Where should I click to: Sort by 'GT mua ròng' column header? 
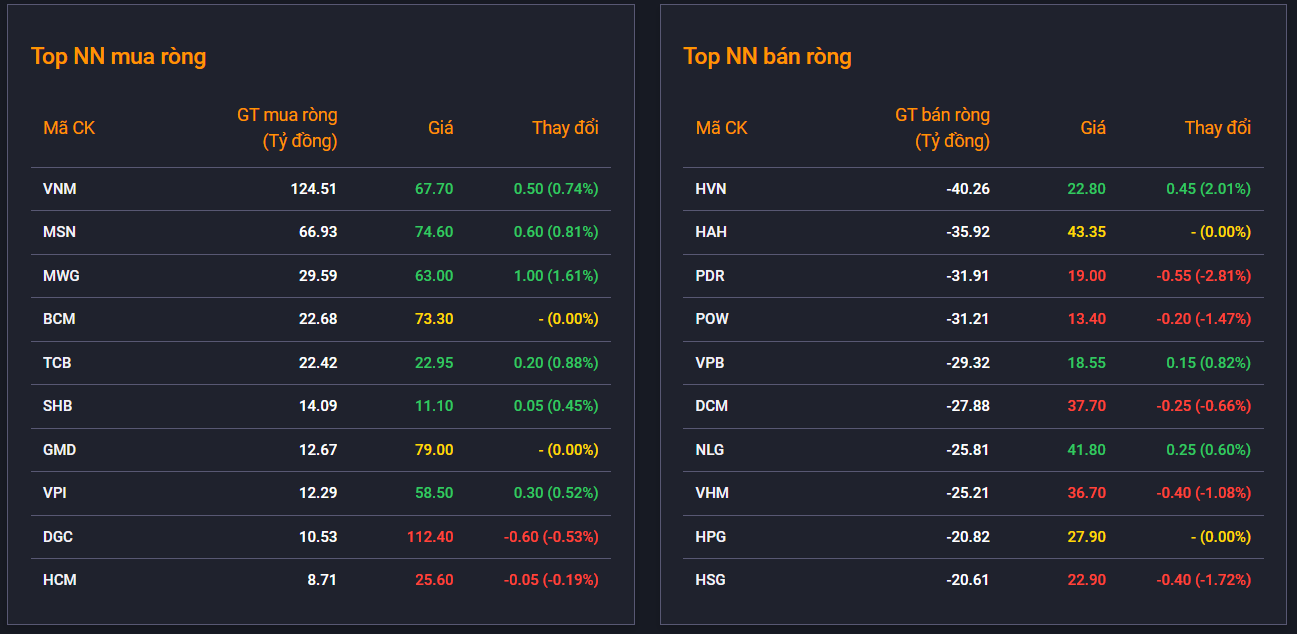[x=287, y=128]
